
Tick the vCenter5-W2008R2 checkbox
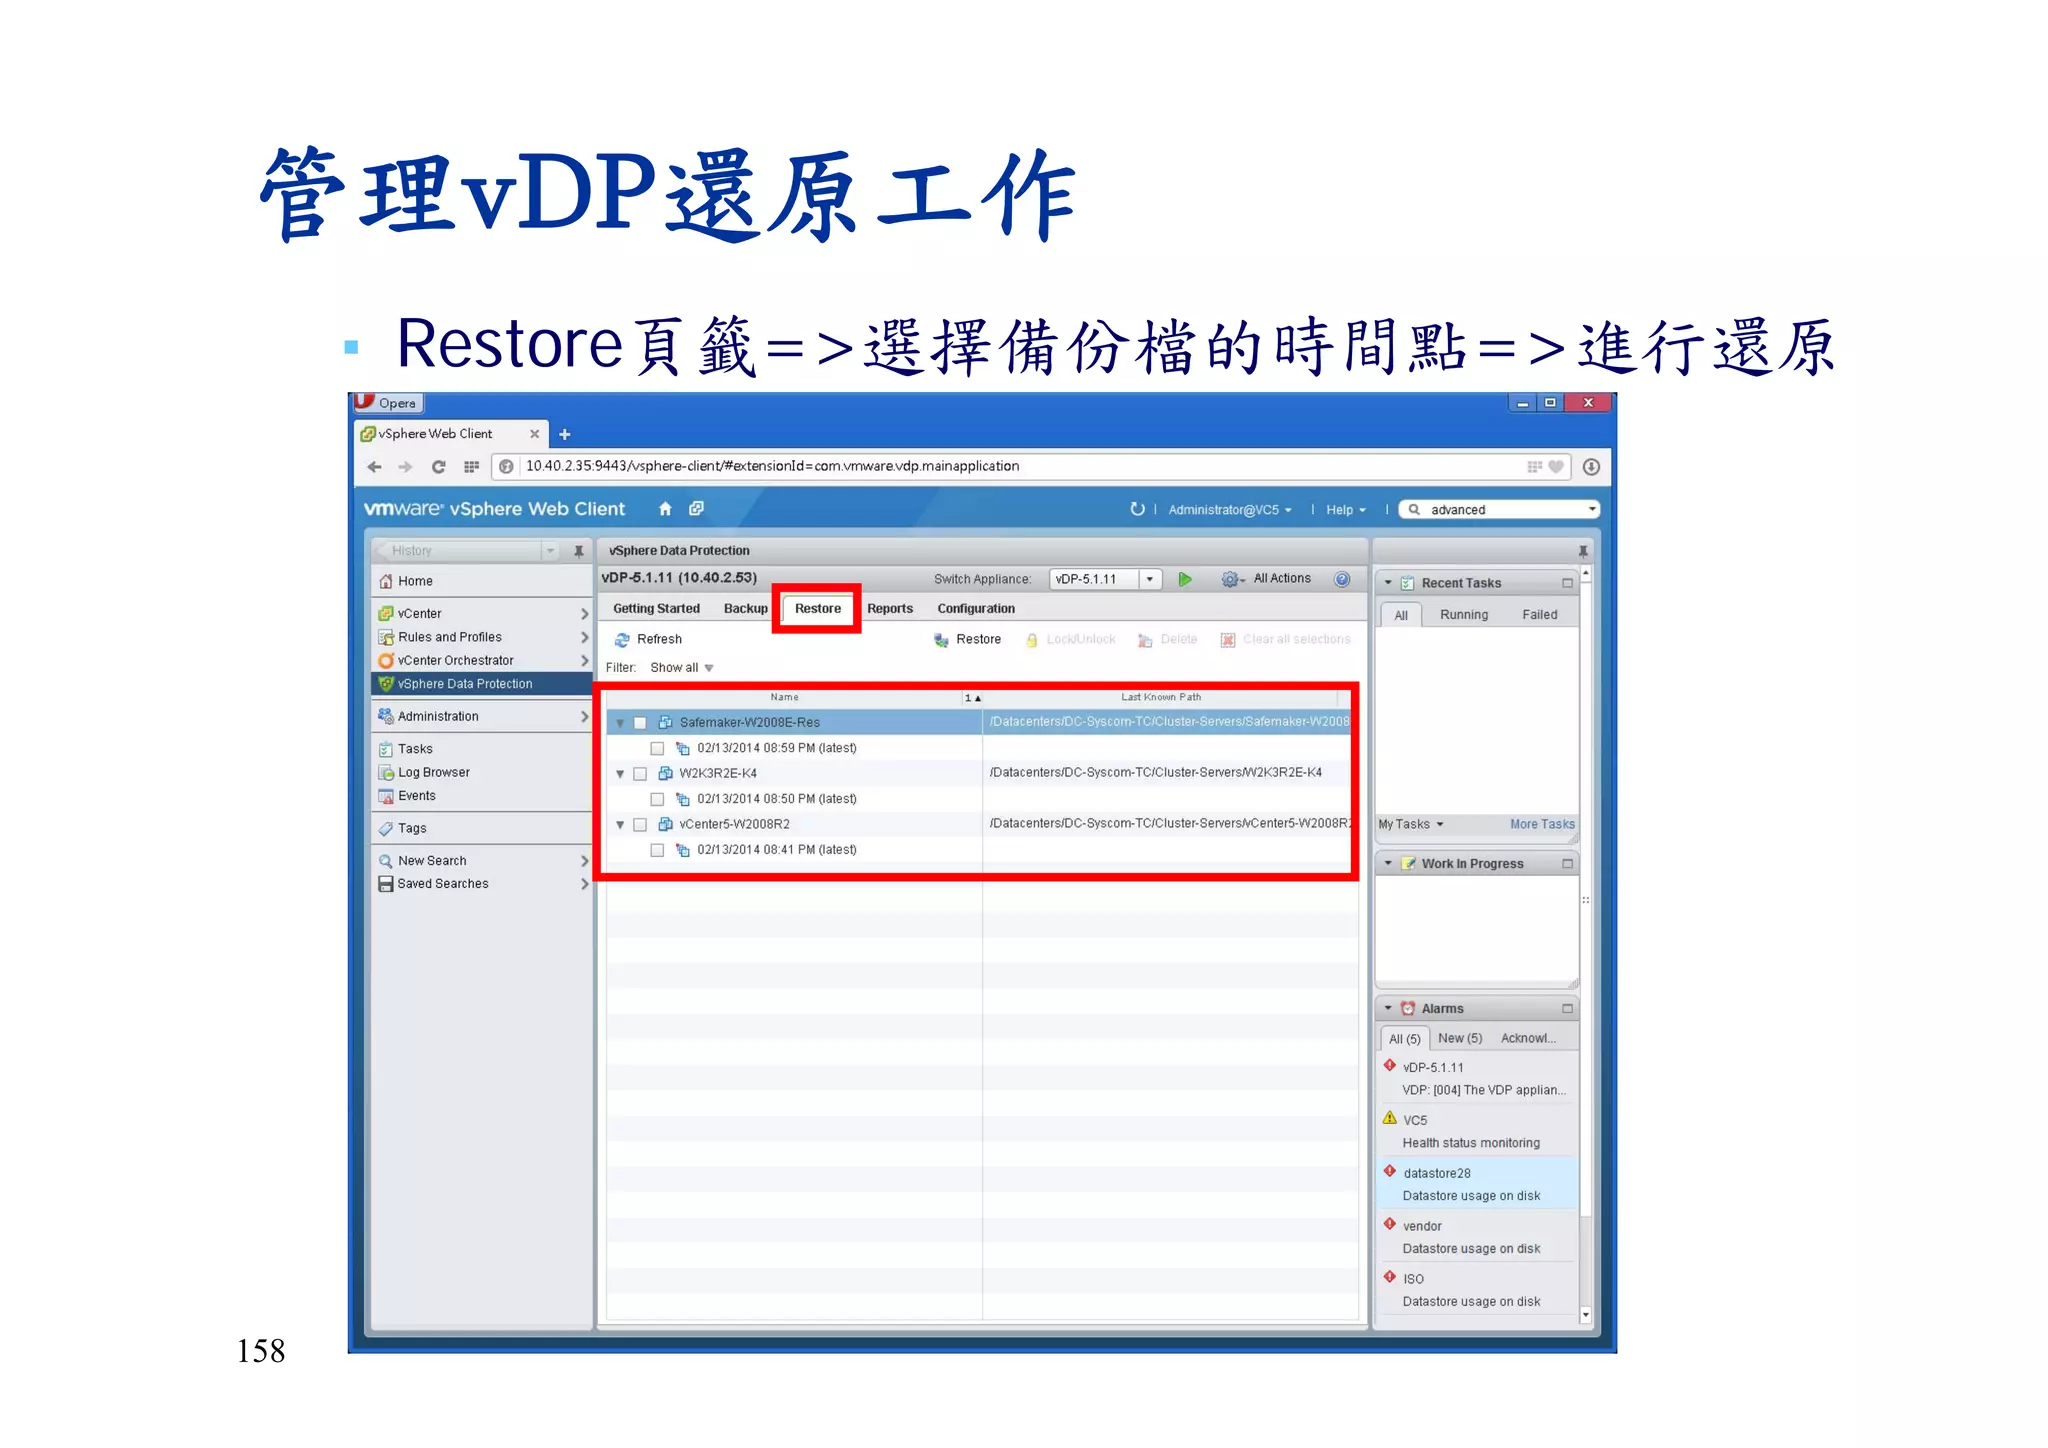[x=640, y=825]
